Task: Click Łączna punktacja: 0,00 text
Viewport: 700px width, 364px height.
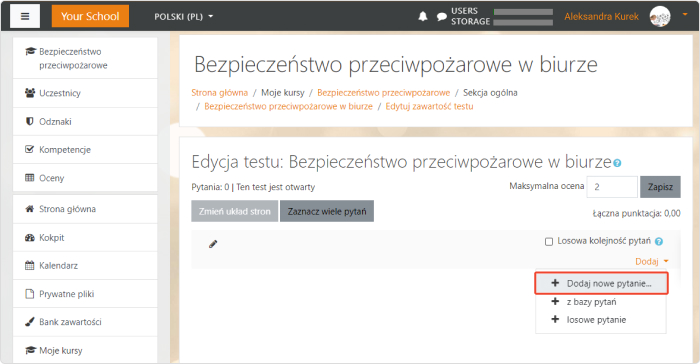Action: point(637,213)
